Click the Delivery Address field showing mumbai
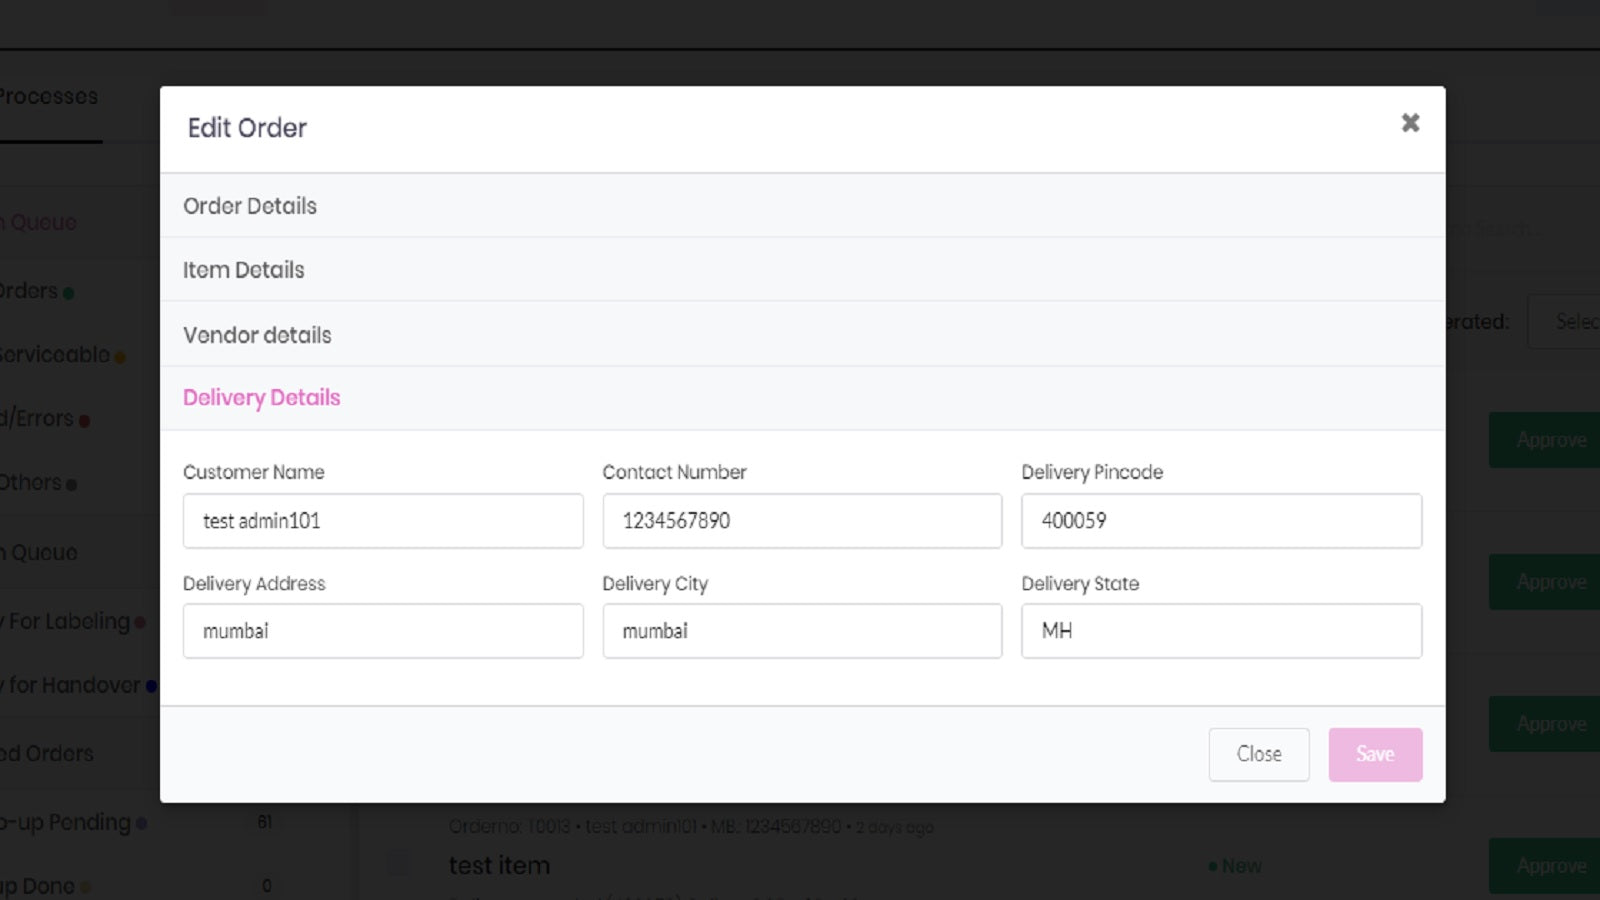The height and width of the screenshot is (900, 1600). (382, 630)
